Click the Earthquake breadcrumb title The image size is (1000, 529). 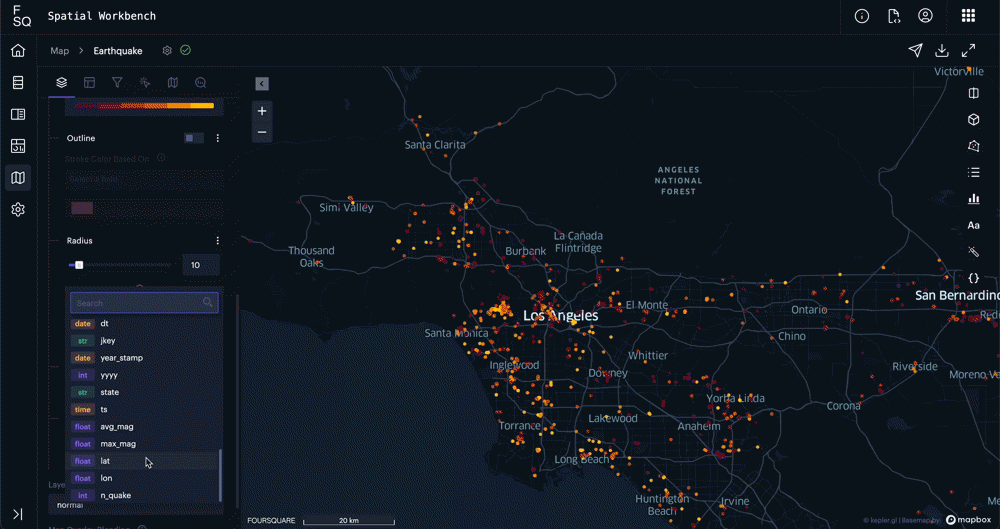pos(118,50)
